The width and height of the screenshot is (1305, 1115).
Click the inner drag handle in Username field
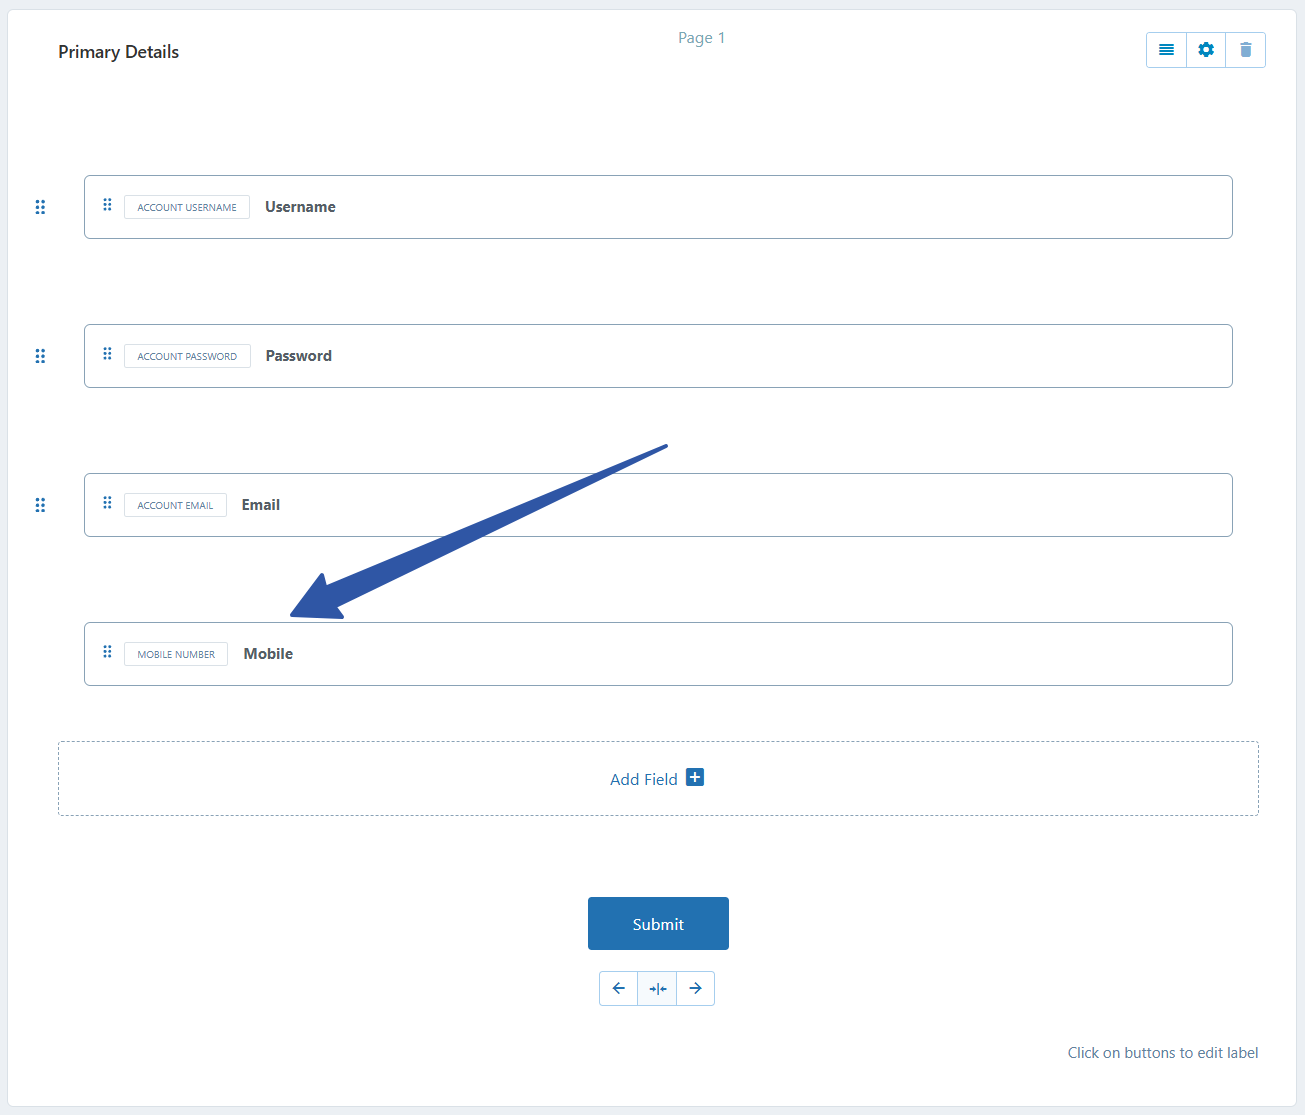(107, 205)
